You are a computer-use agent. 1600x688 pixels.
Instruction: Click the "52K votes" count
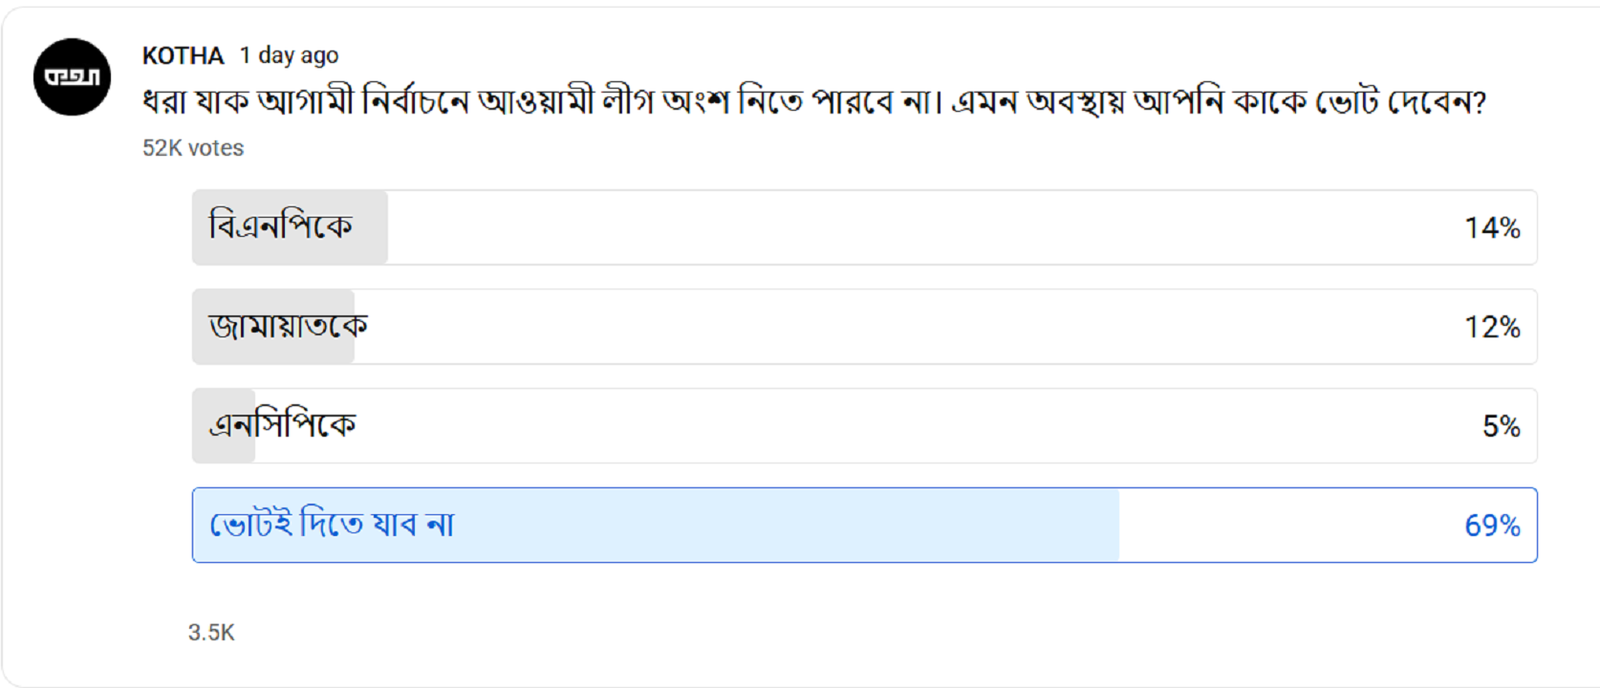[193, 148]
